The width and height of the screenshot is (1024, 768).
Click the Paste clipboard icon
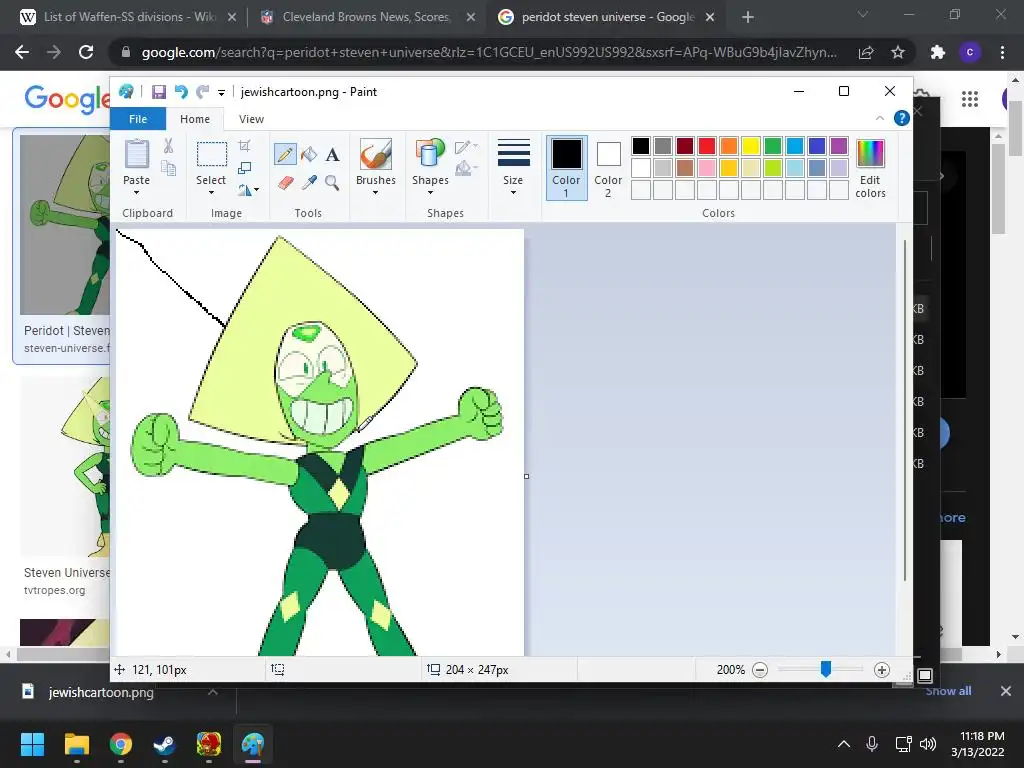136,154
